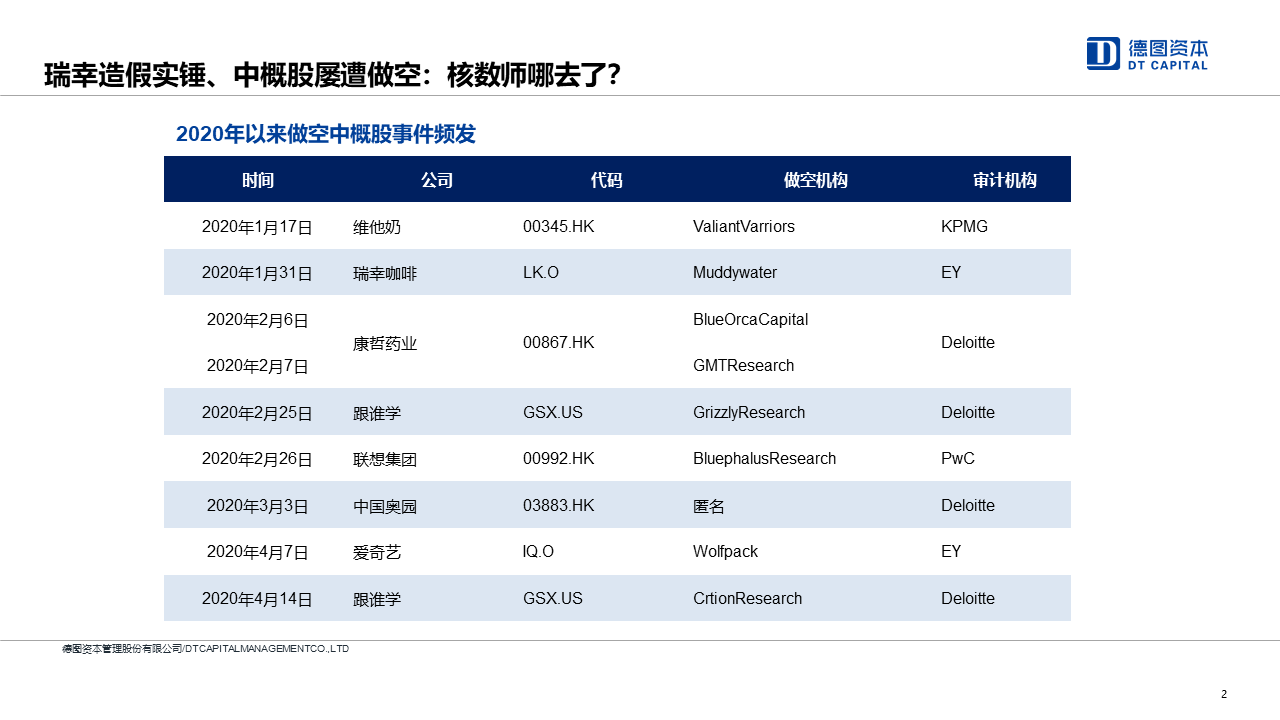Click the subtitle 2020年以来做空中概股事件频发

(326, 134)
